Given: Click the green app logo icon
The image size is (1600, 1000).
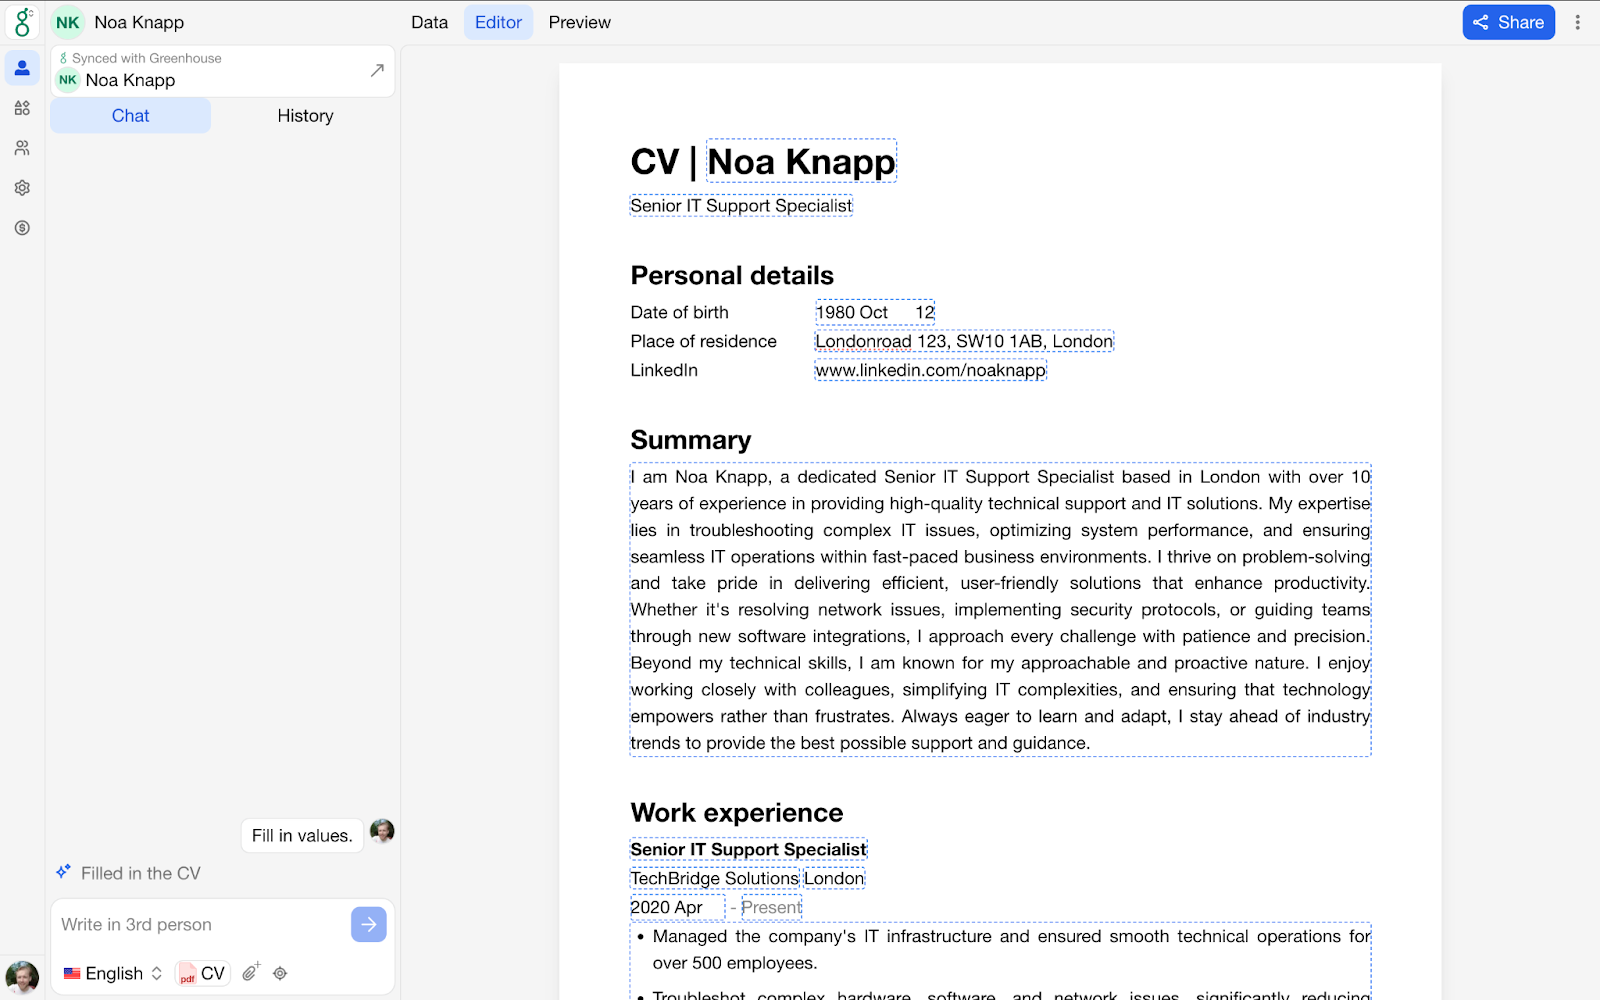Looking at the screenshot, I should click(x=22, y=22).
